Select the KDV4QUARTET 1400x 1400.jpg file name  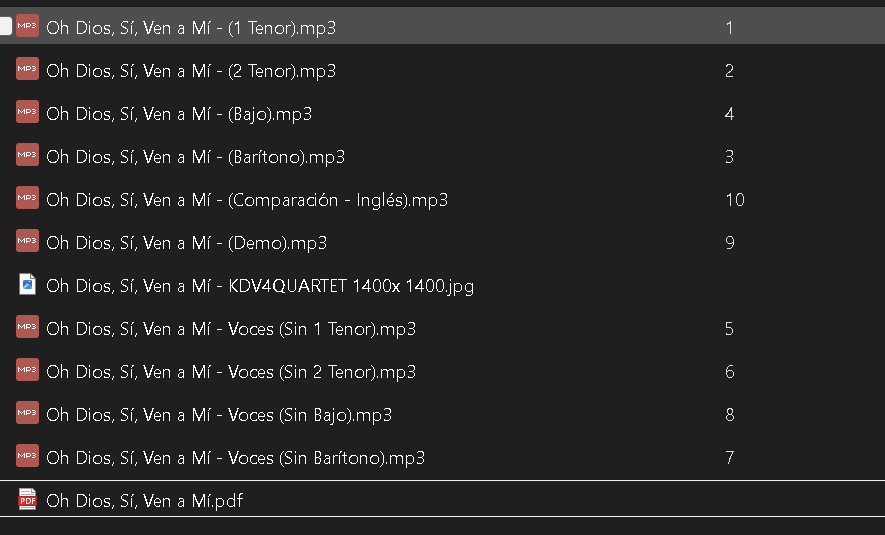(x=260, y=286)
